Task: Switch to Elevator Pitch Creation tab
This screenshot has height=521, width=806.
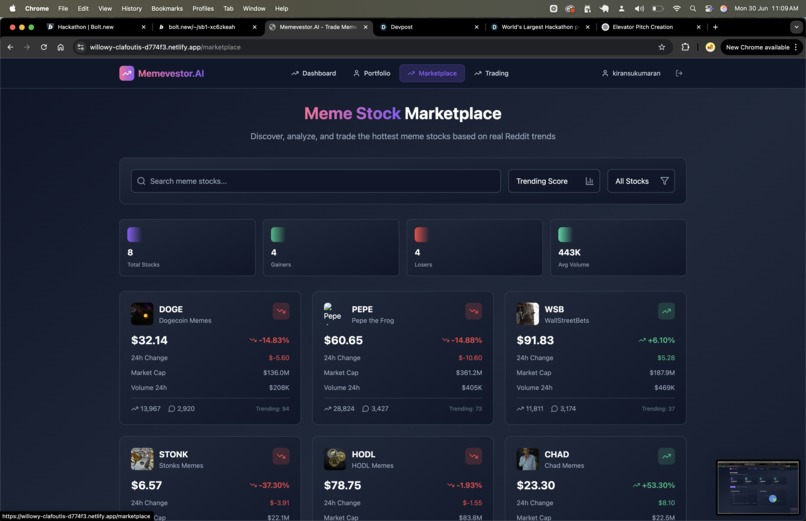Action: click(648, 27)
